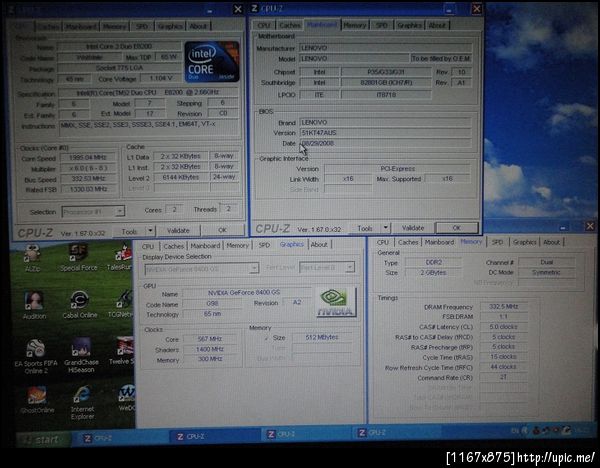Screen dimensions: 600x468
Task: Click the Tools button in the CPU window
Action: (x=129, y=231)
